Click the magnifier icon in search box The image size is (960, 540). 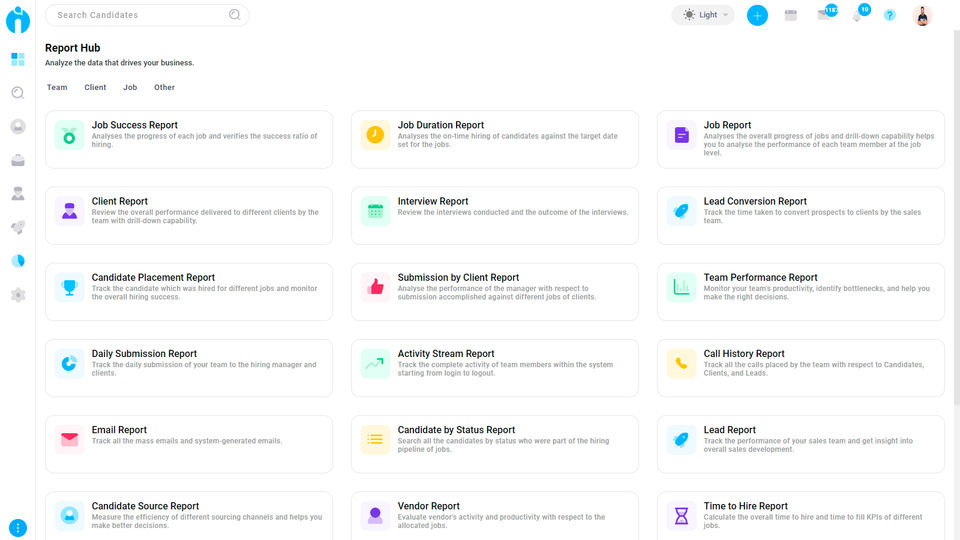pos(234,15)
